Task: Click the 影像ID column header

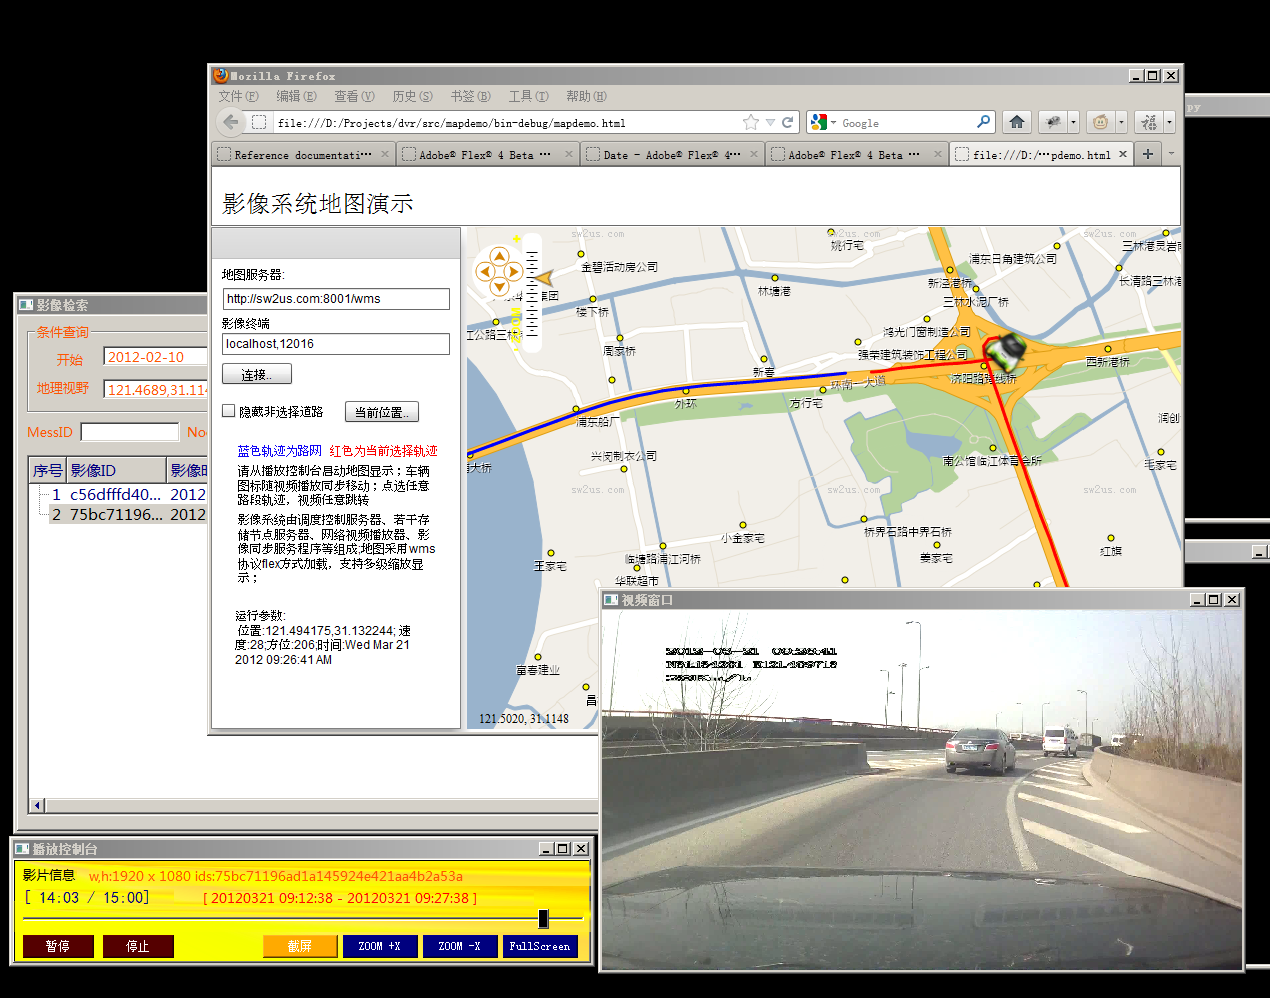Action: click(116, 470)
